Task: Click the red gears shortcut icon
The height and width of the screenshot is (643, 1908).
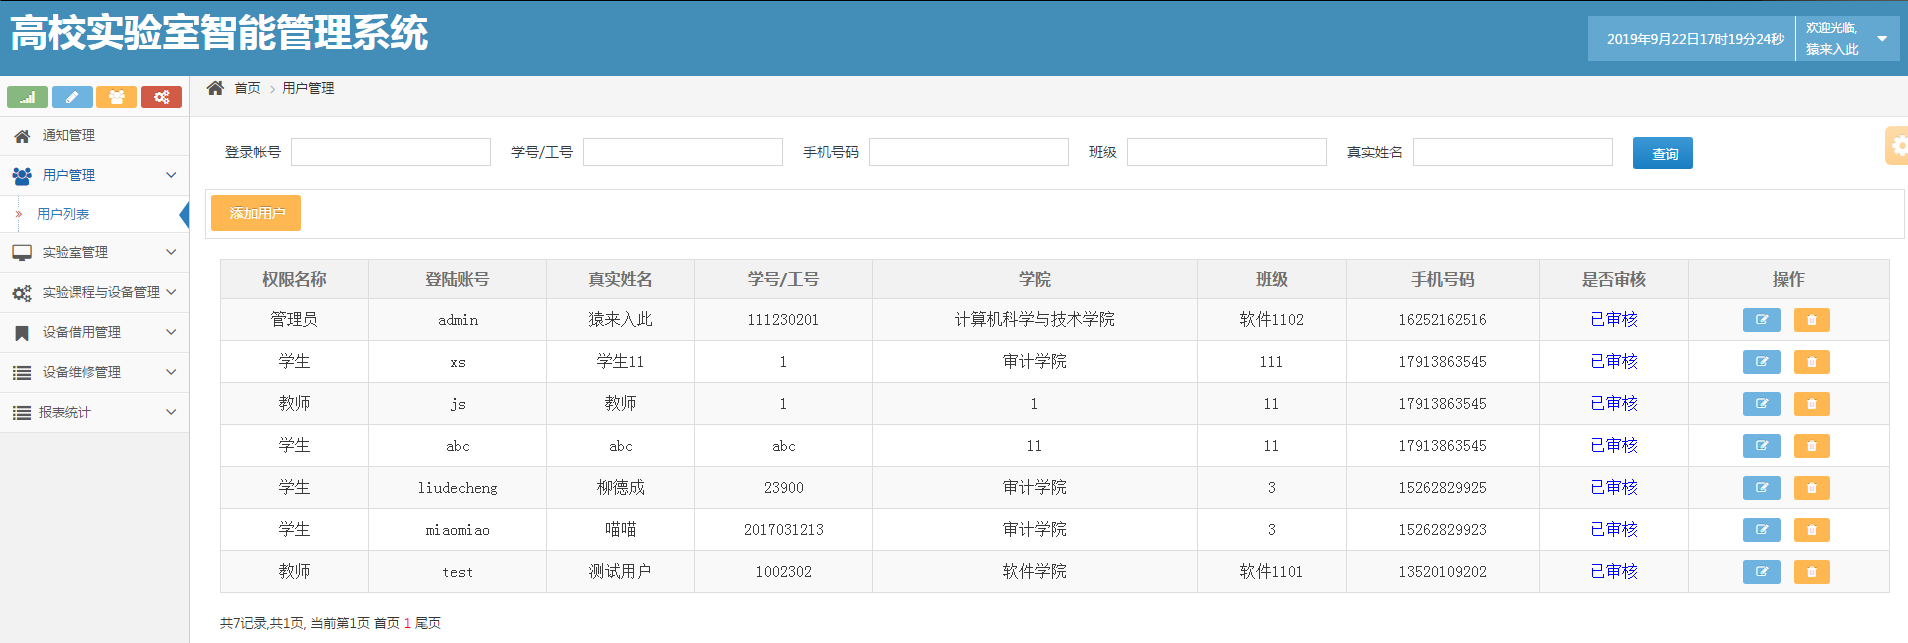Action: [161, 97]
